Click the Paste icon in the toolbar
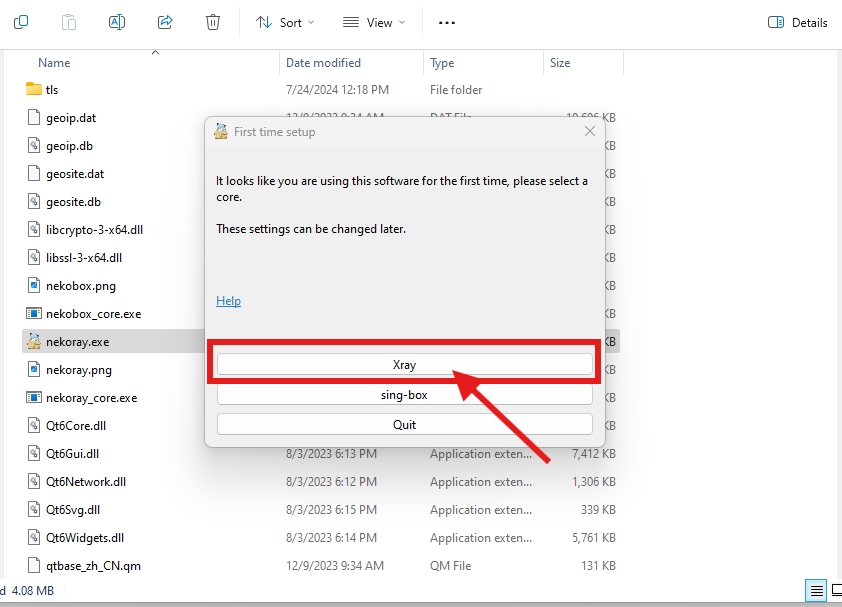Screen dimensions: 842x607 69,22
